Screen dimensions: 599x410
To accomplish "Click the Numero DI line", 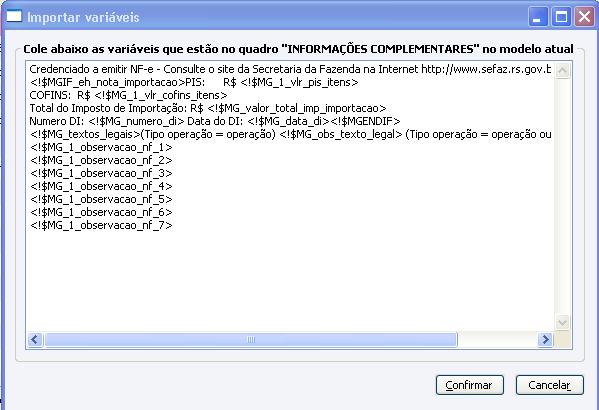I will coord(215,121).
